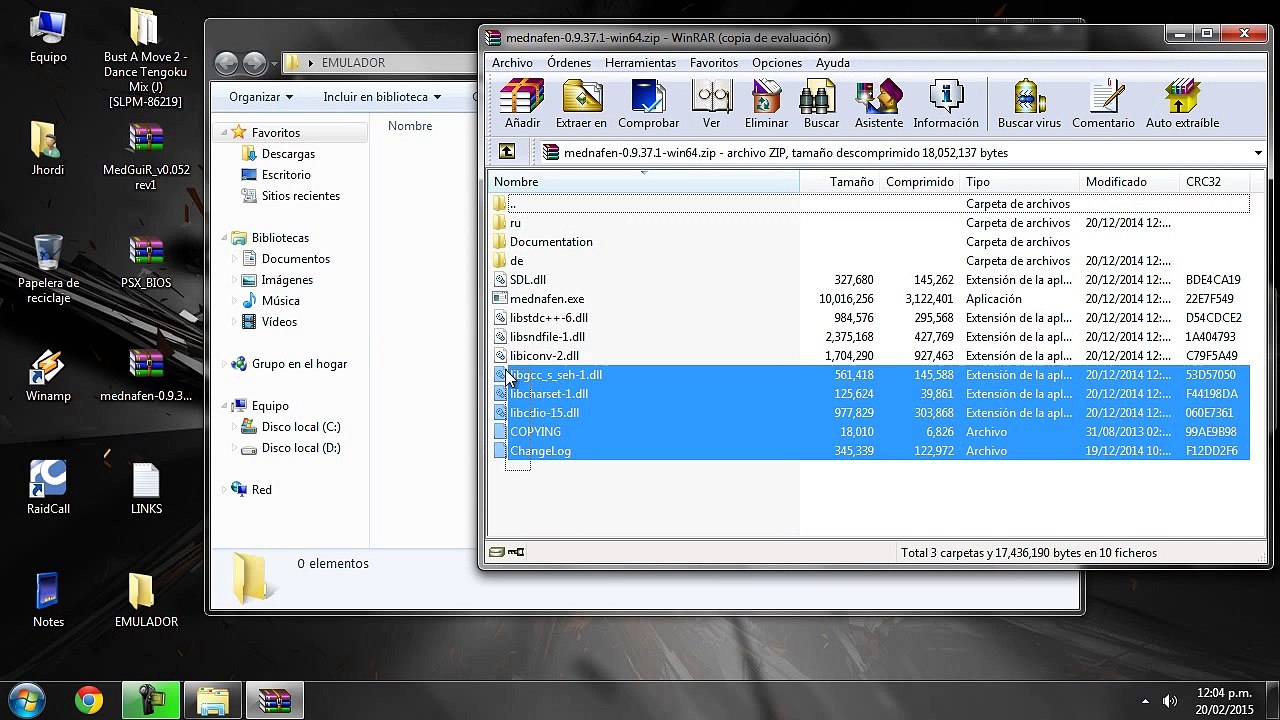Click the Eliminar toolbar icon
The height and width of the screenshot is (720, 1280).
point(766,104)
